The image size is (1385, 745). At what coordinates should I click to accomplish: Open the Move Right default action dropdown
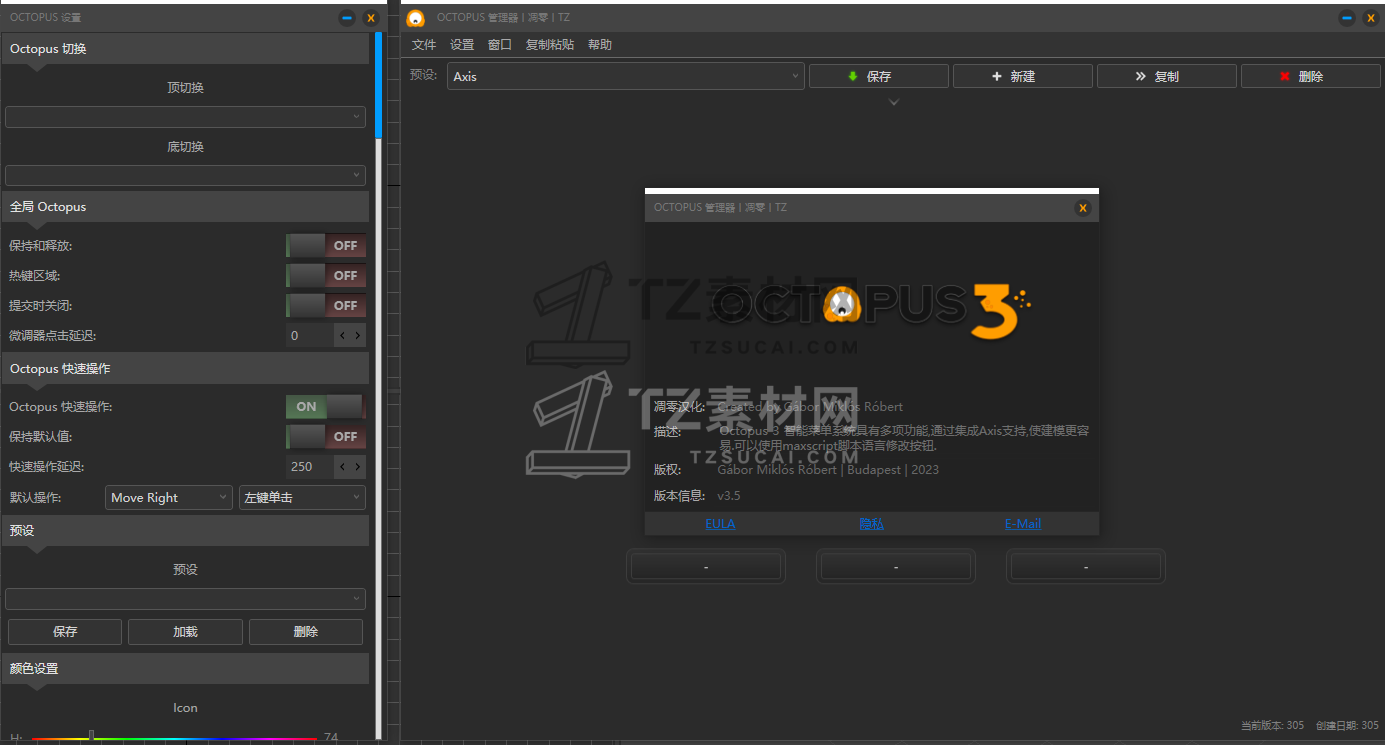pos(169,498)
